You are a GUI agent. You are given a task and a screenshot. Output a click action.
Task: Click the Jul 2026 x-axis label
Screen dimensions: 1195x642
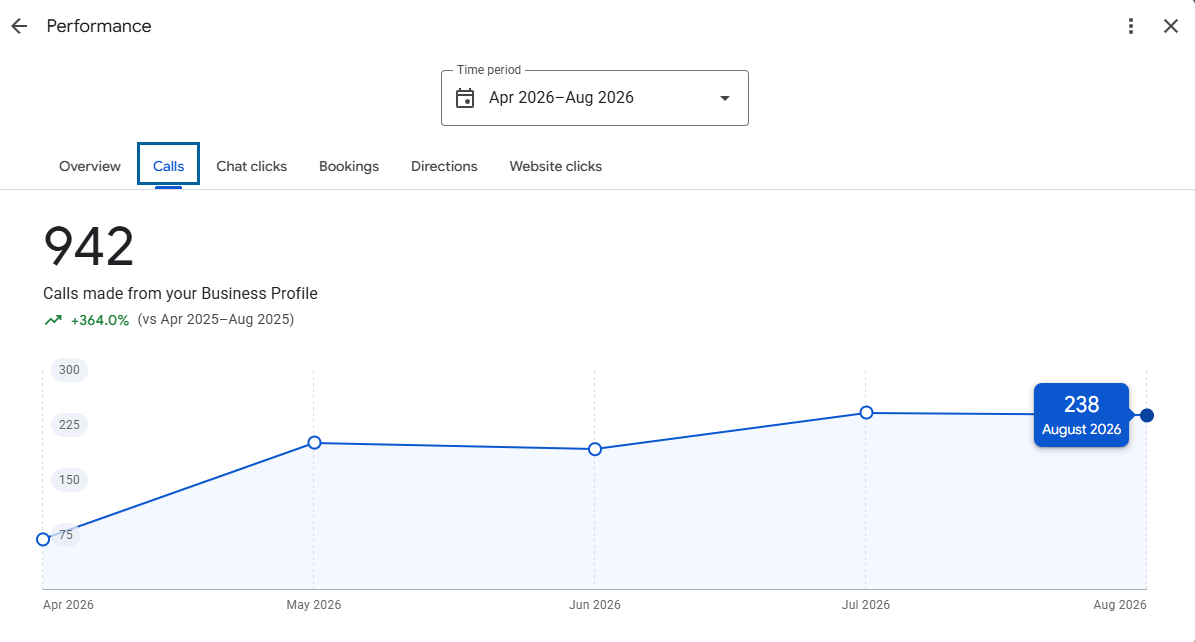click(x=866, y=605)
